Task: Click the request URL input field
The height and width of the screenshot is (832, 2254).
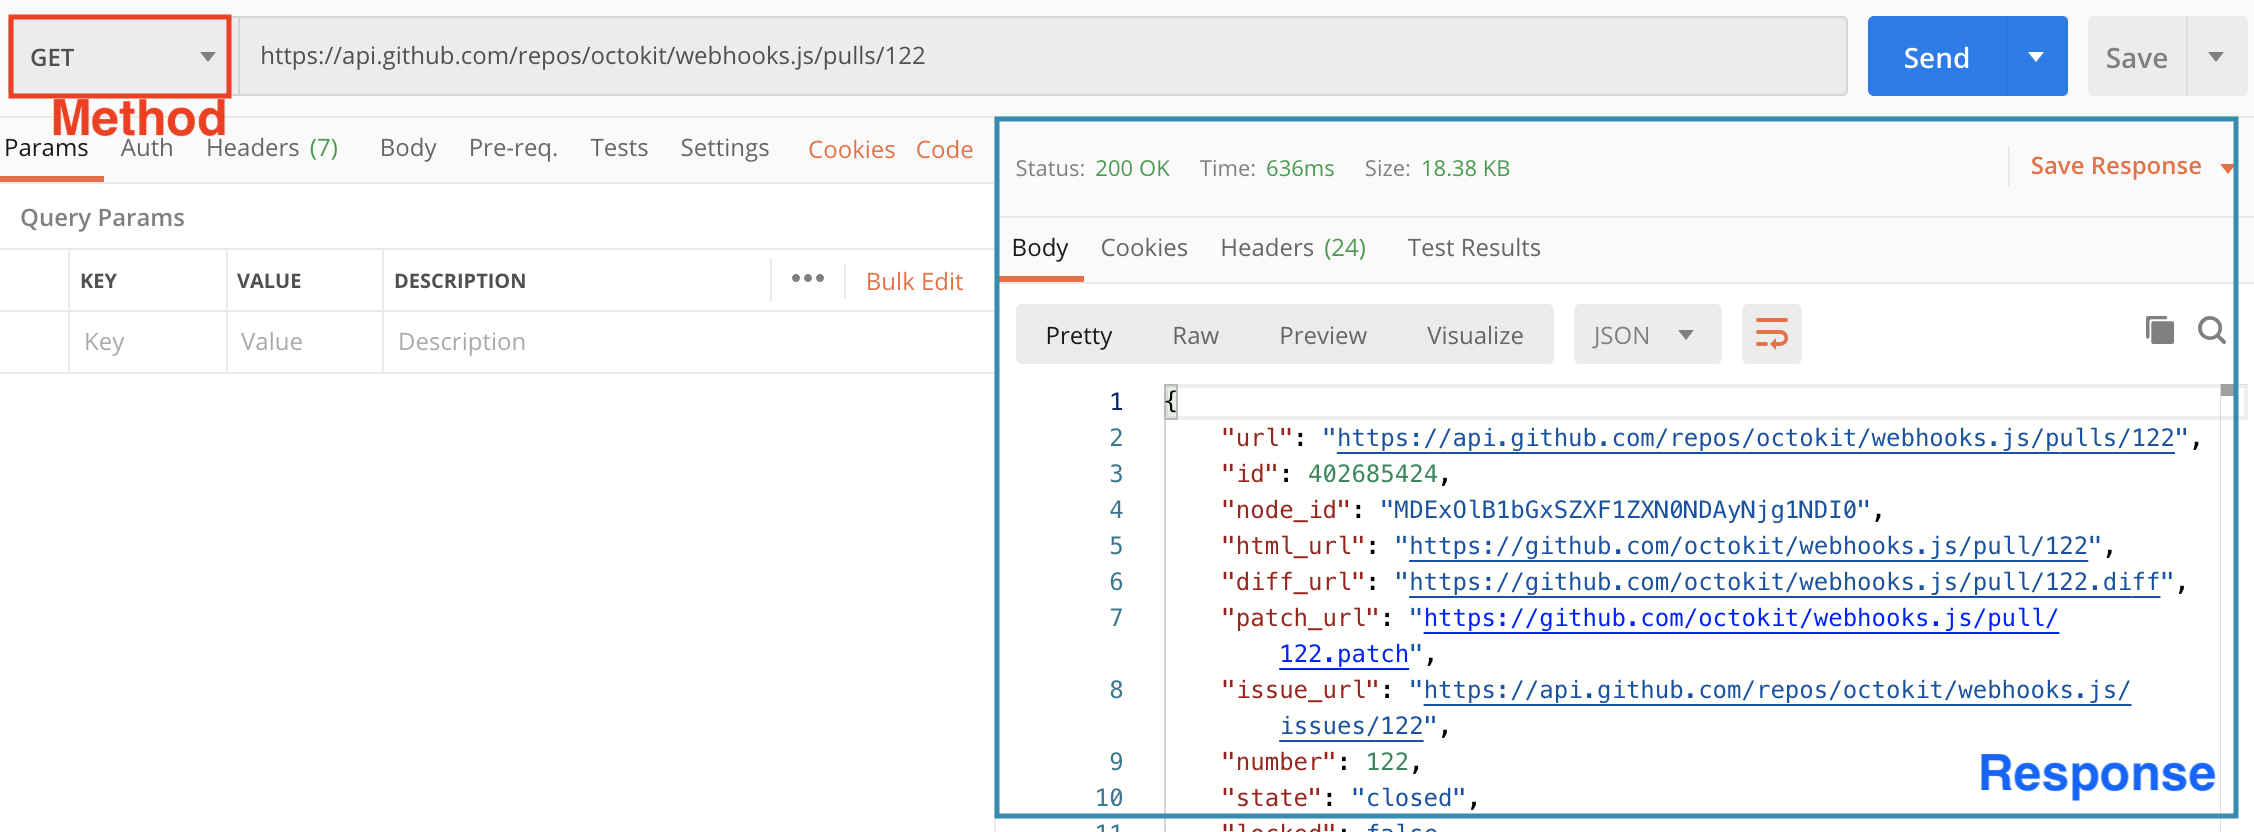Action: coord(1043,56)
